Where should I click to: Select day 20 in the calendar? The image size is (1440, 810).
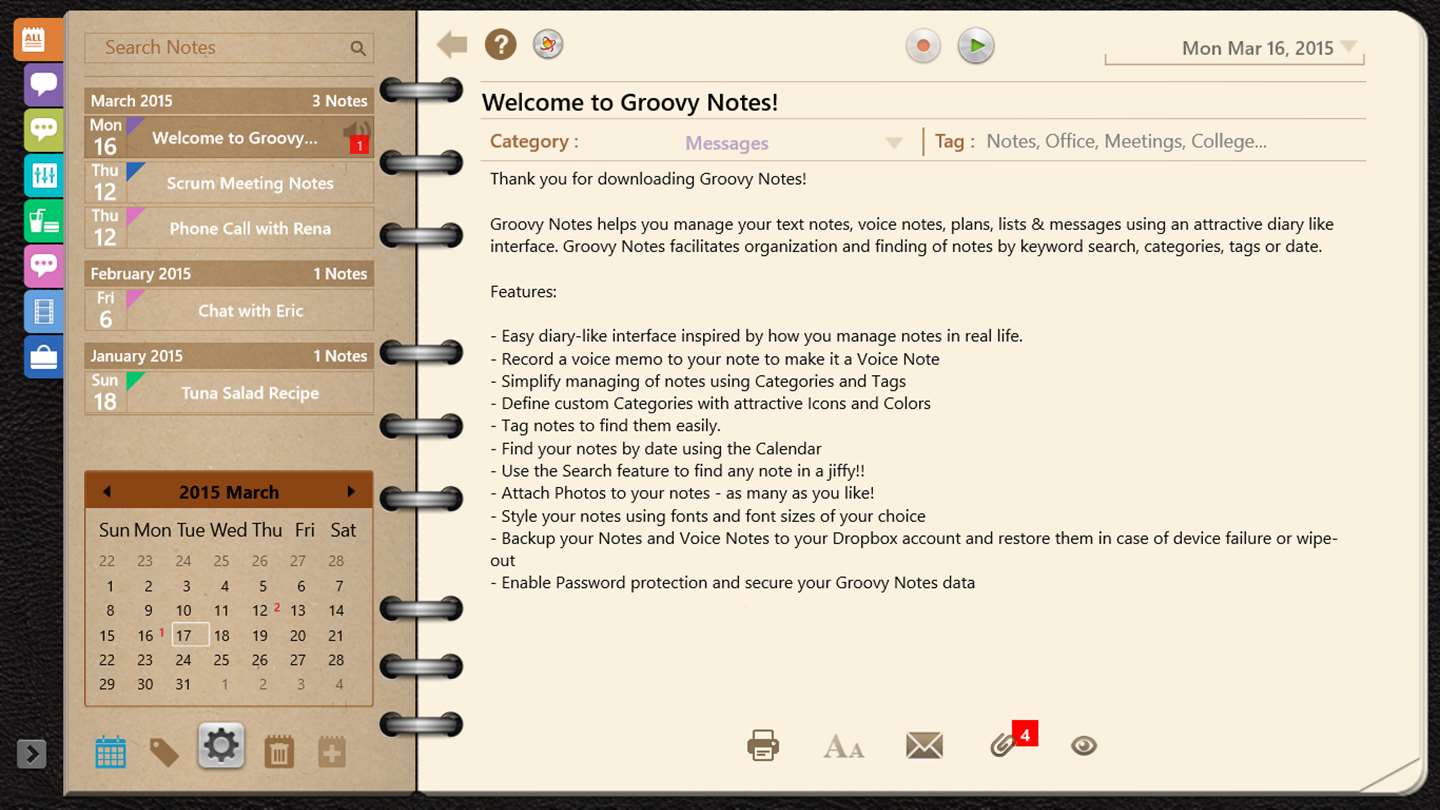point(298,636)
